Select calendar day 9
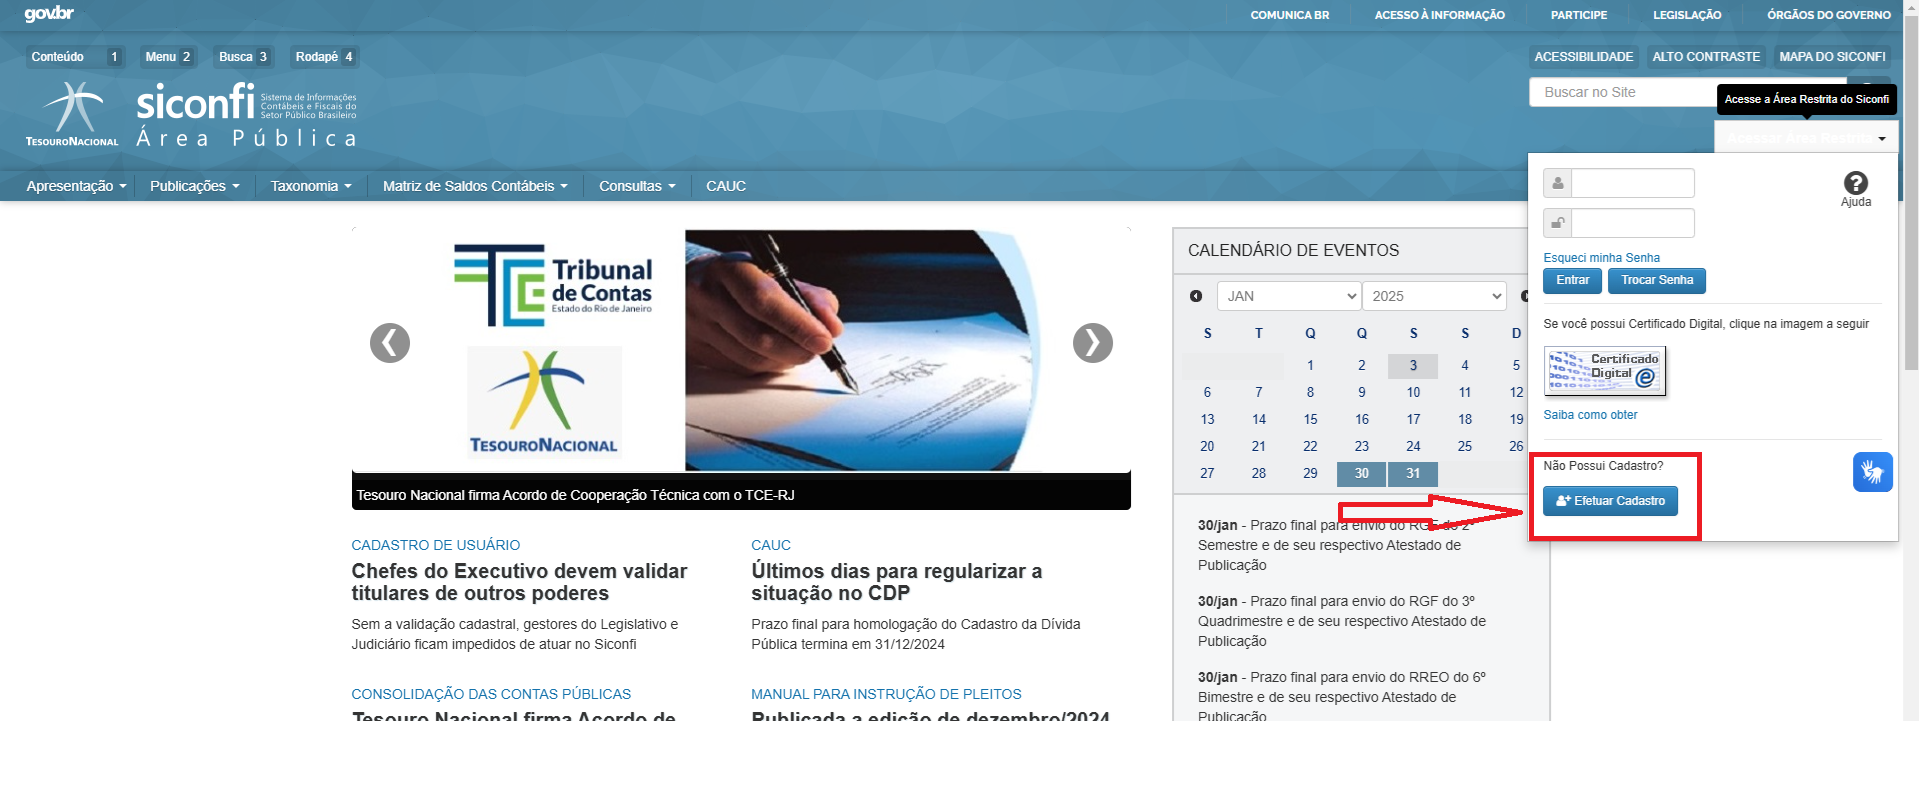 [x=1361, y=393]
